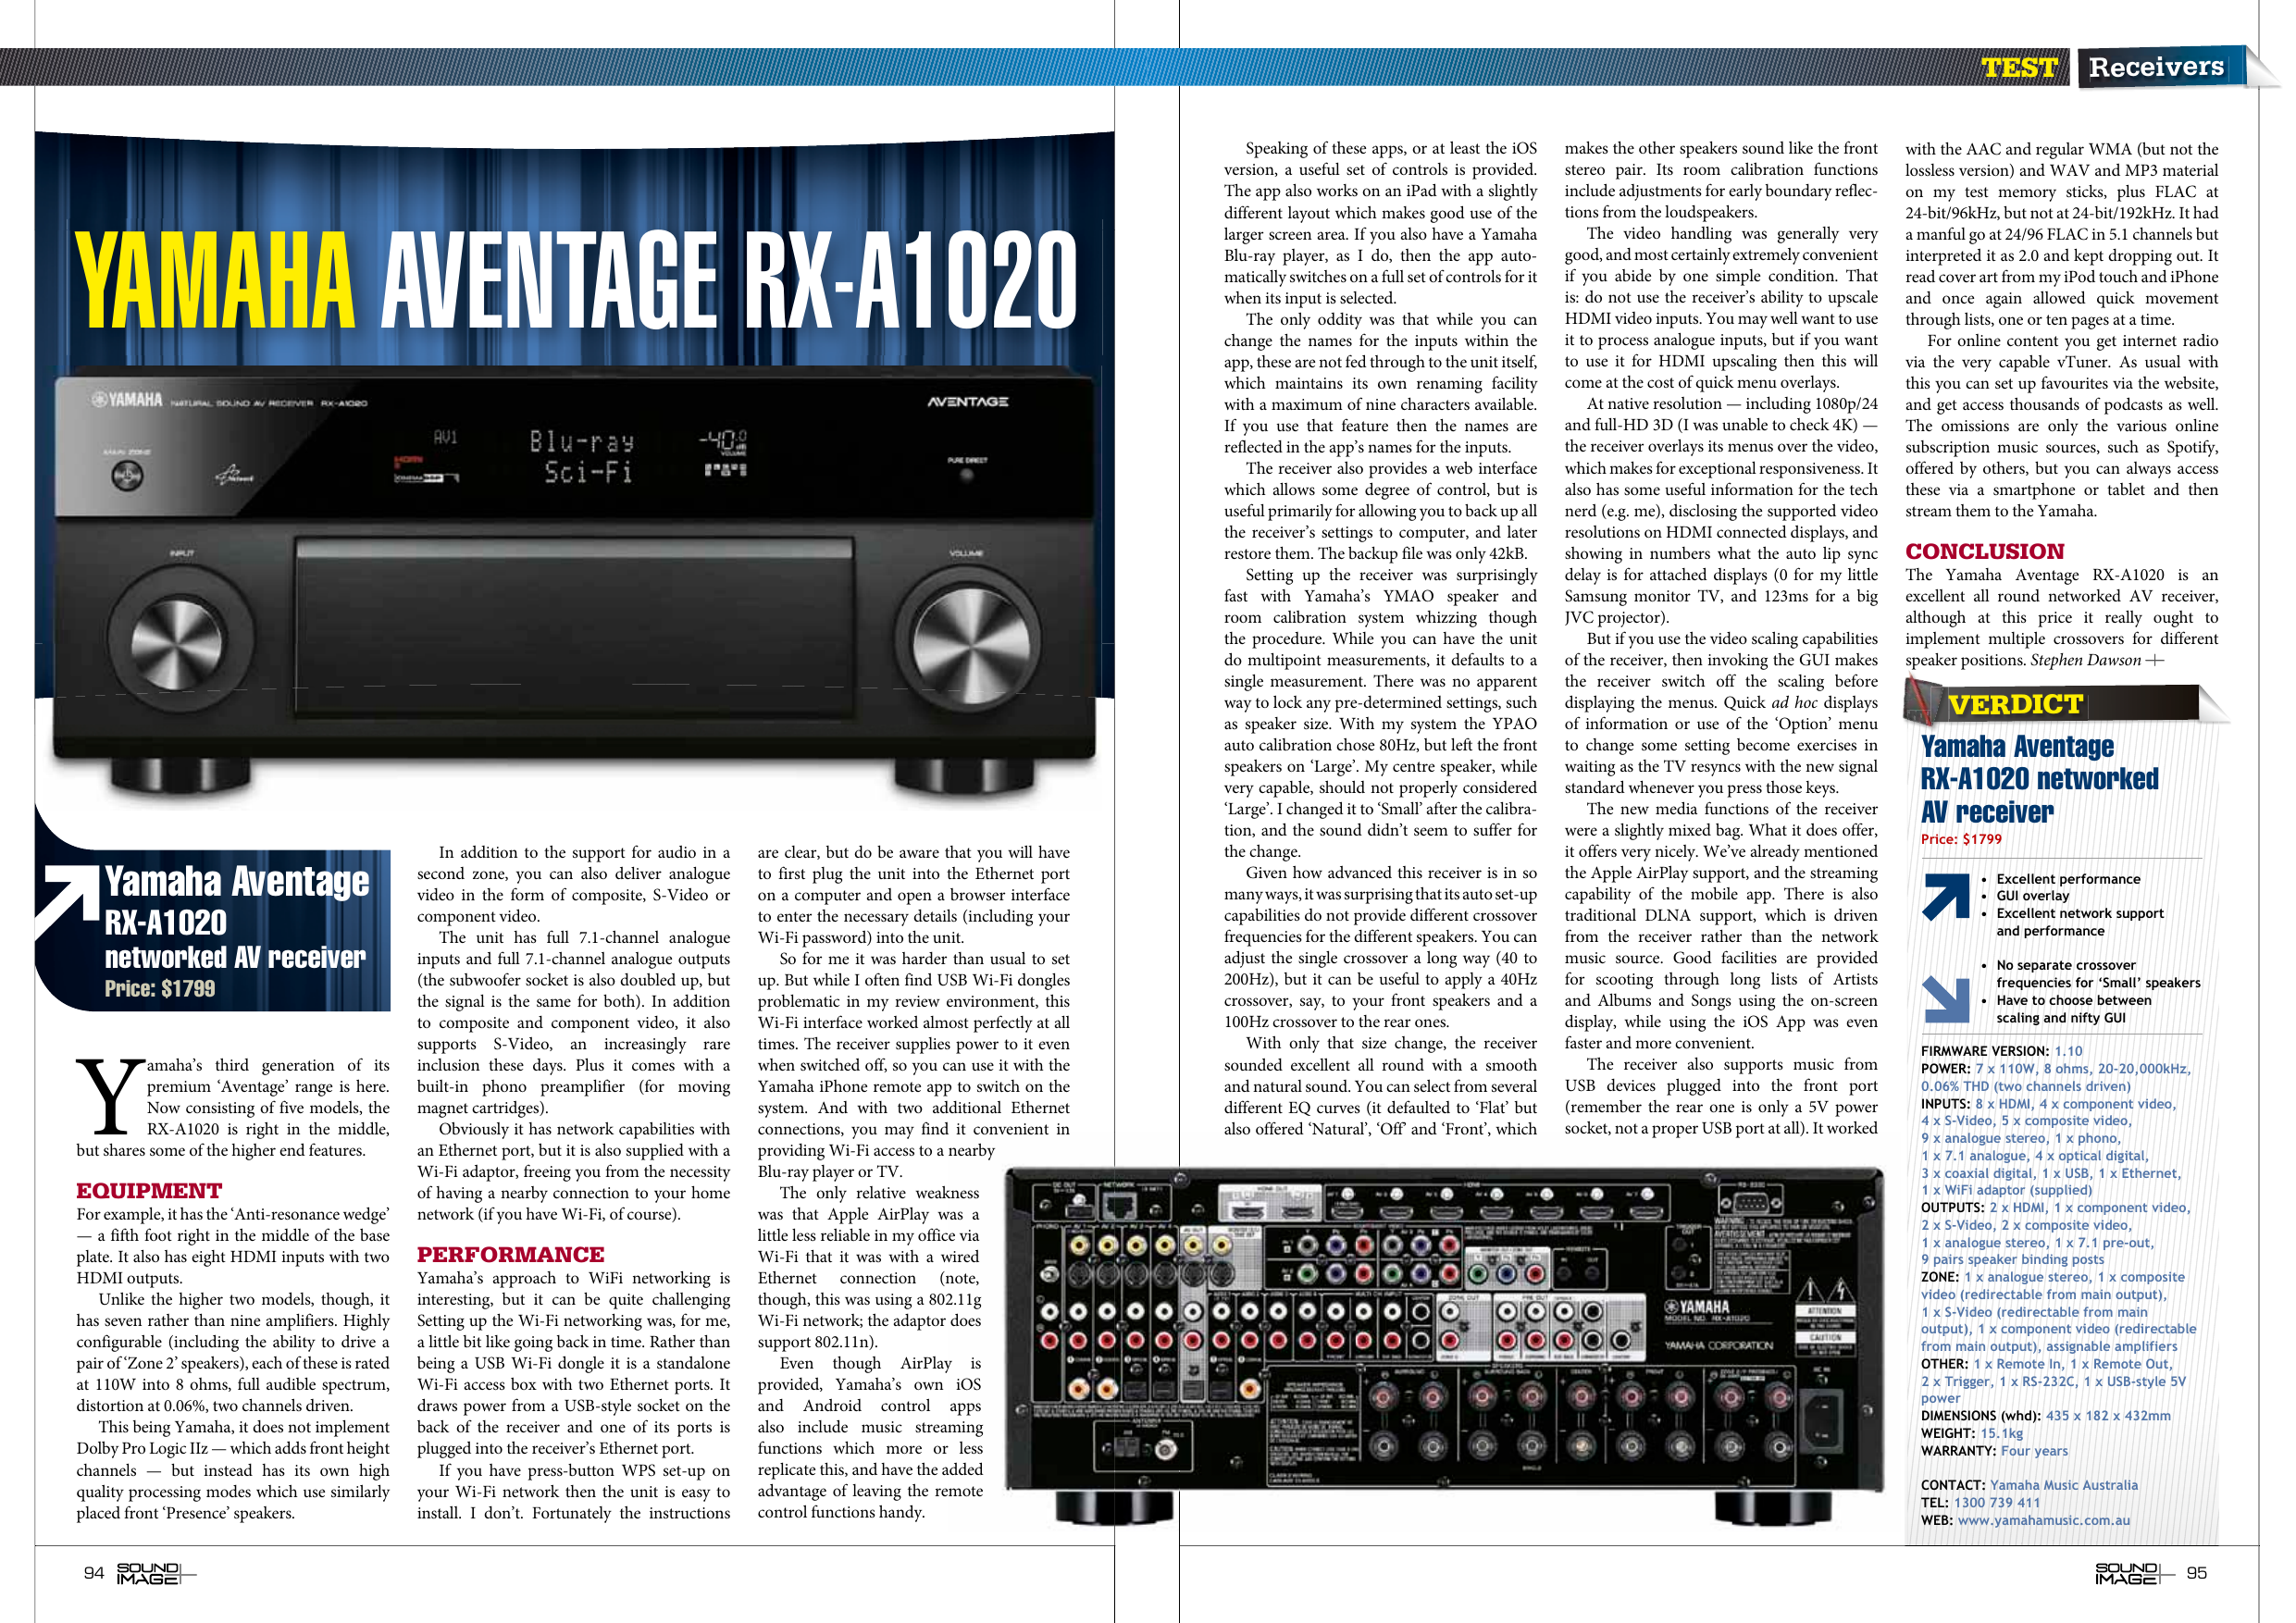Click the 'Stephen Dawson' byline

coord(2085,660)
